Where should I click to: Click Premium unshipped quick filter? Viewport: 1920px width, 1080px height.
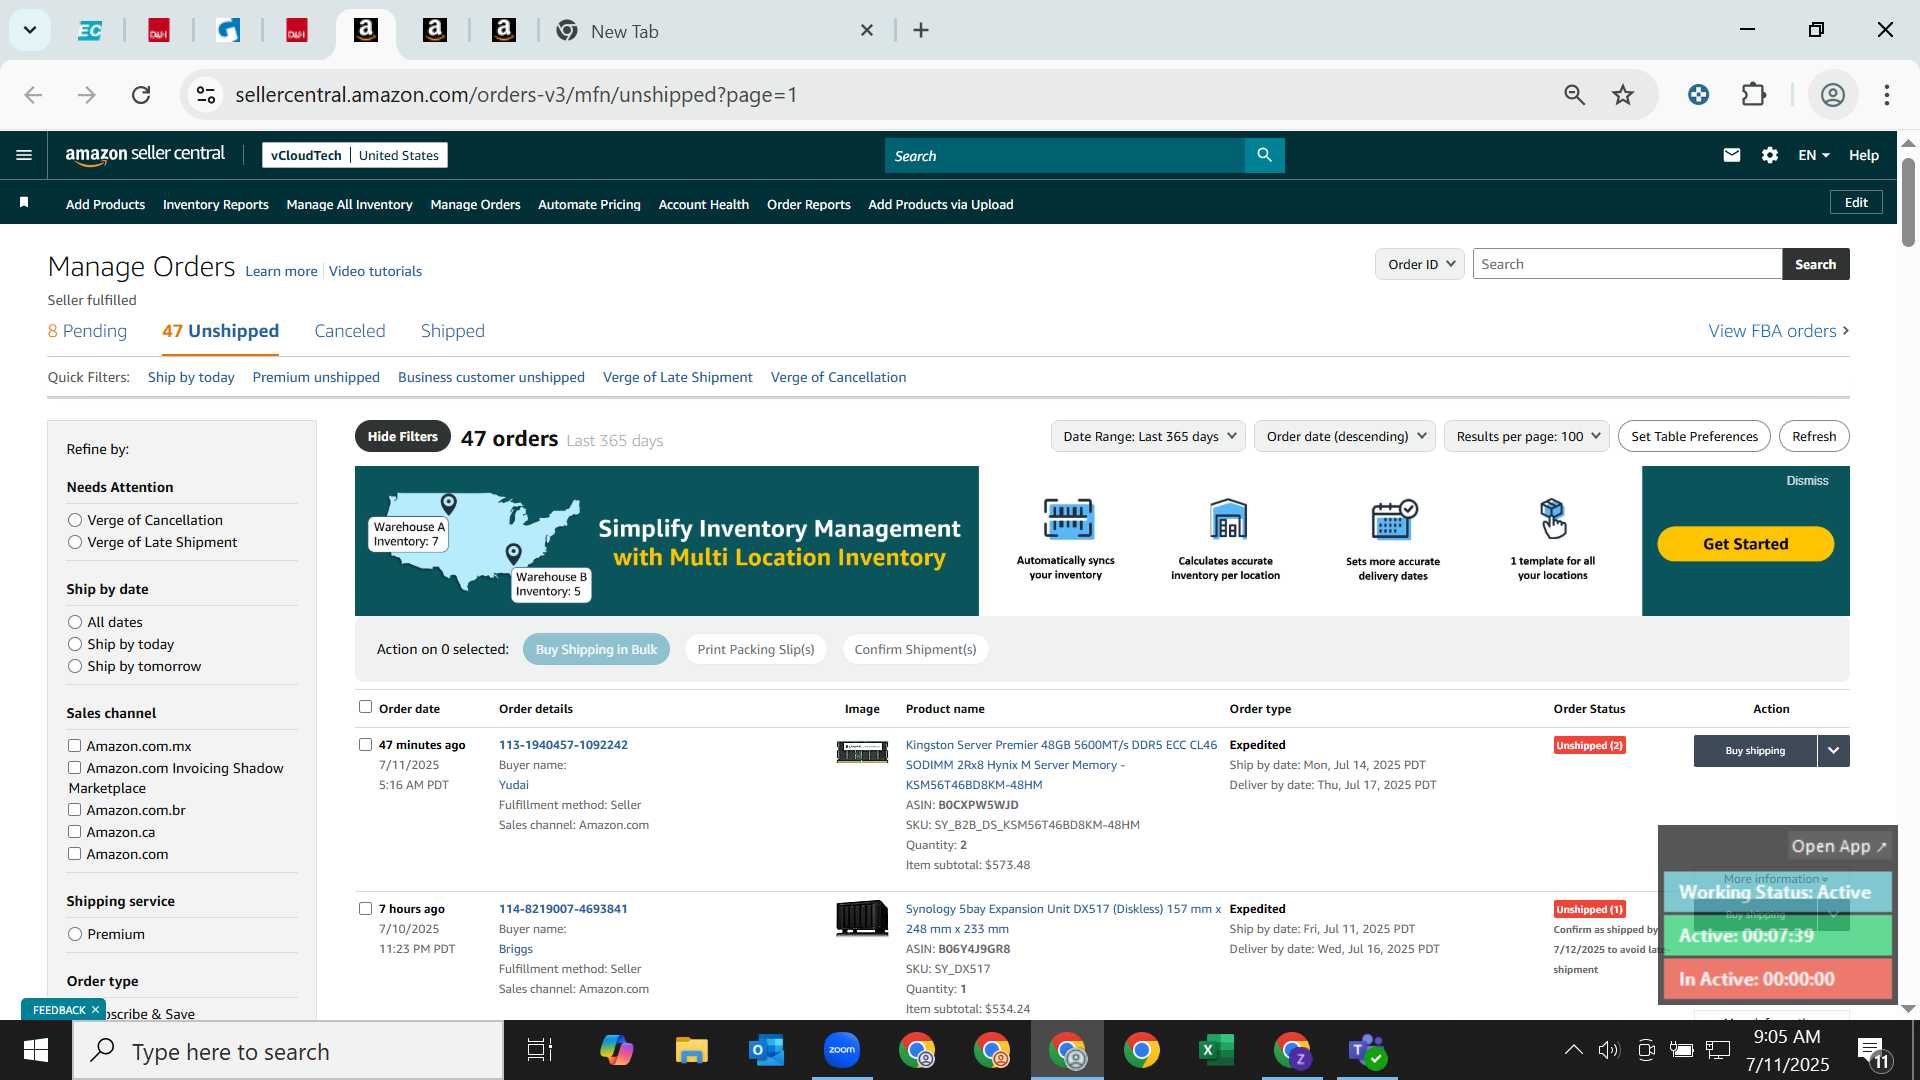(316, 377)
